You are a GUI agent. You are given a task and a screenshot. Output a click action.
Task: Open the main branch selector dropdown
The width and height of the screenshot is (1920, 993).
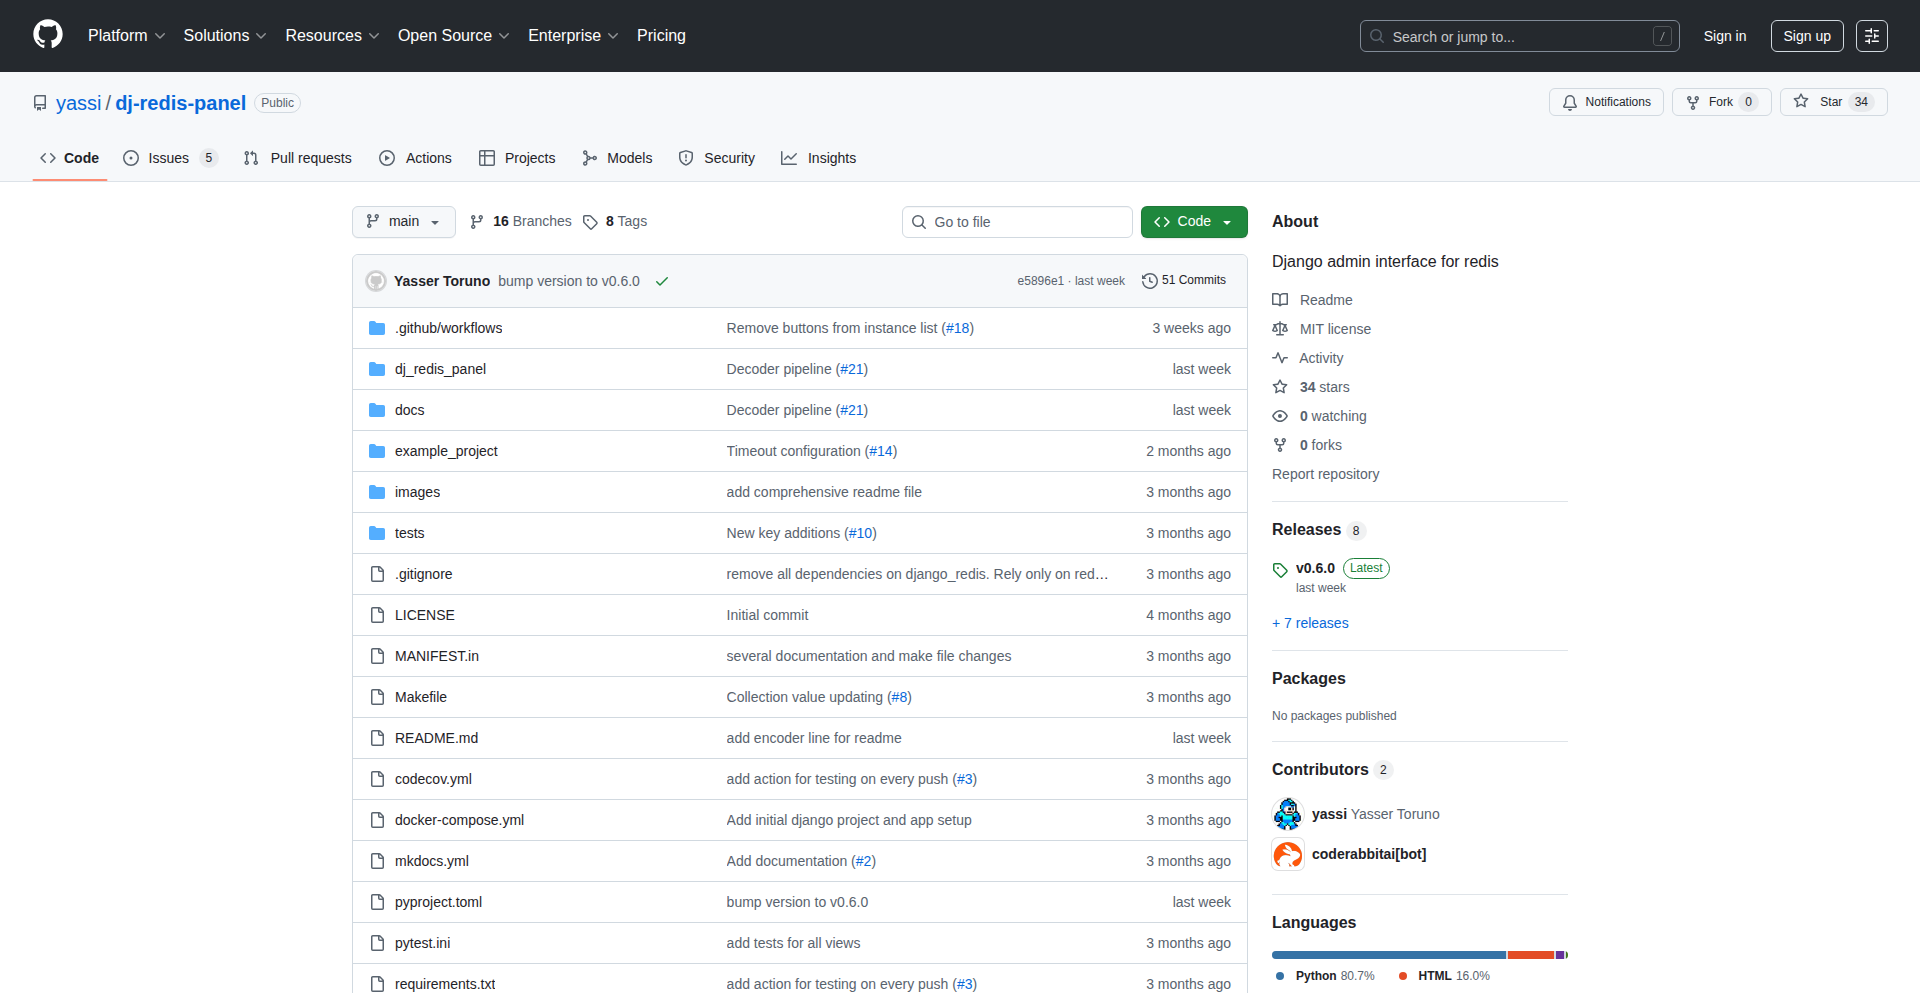(403, 221)
